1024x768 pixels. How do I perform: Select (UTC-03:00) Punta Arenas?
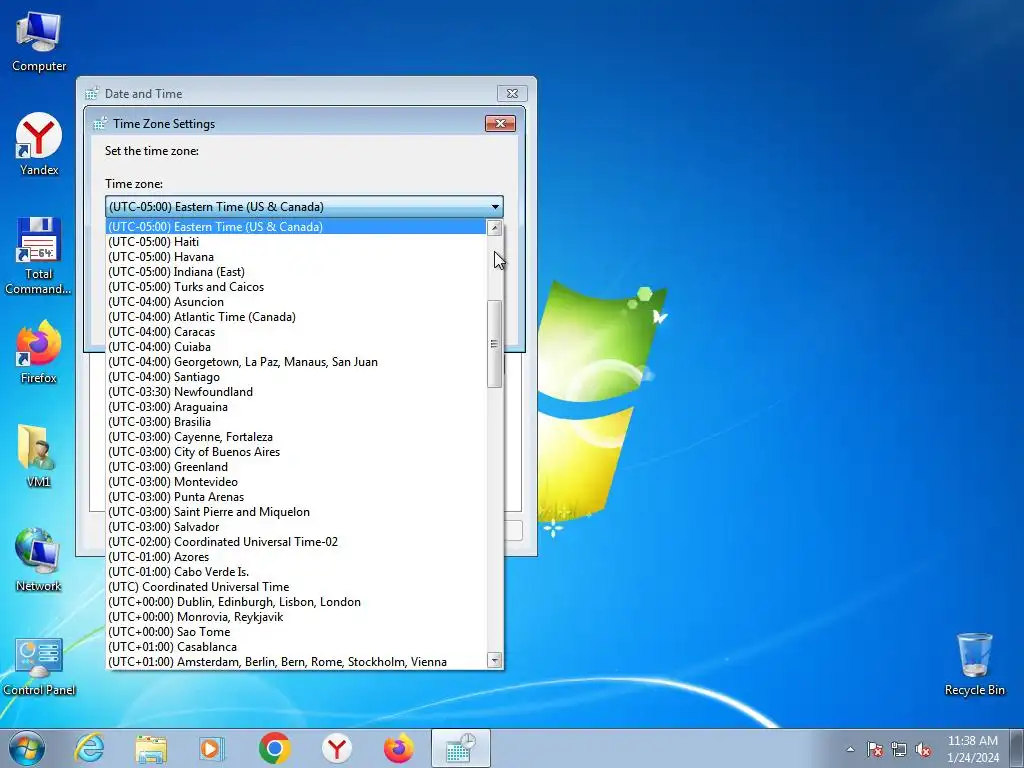(296, 497)
